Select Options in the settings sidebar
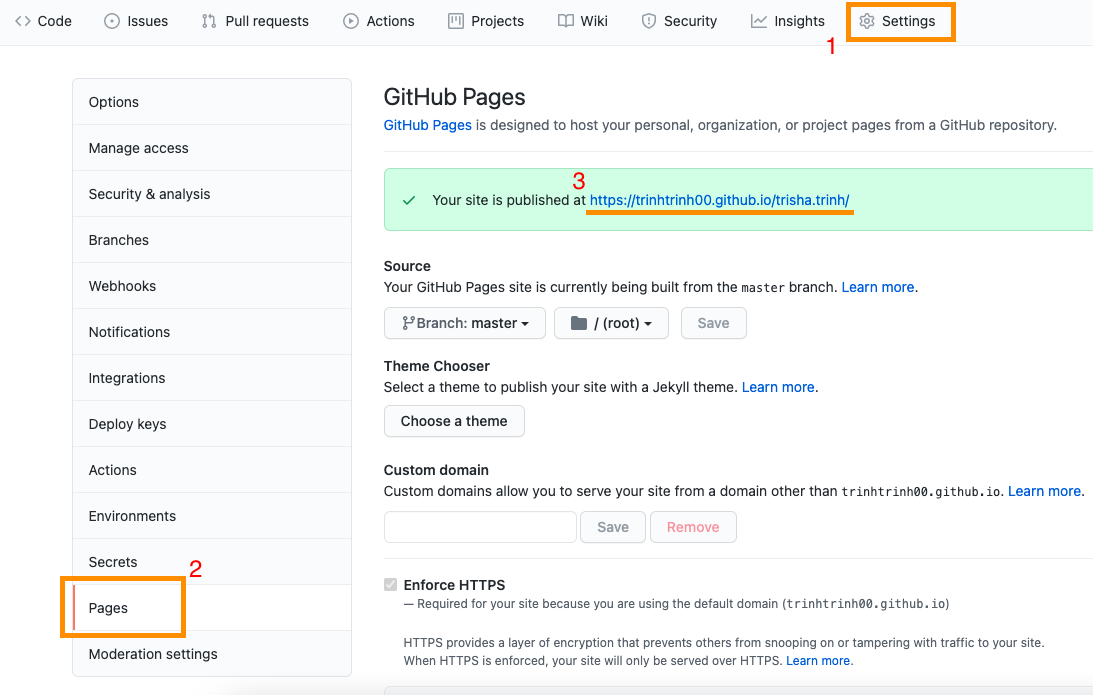Screen dimensions: 1093x695 (x=212, y=102)
